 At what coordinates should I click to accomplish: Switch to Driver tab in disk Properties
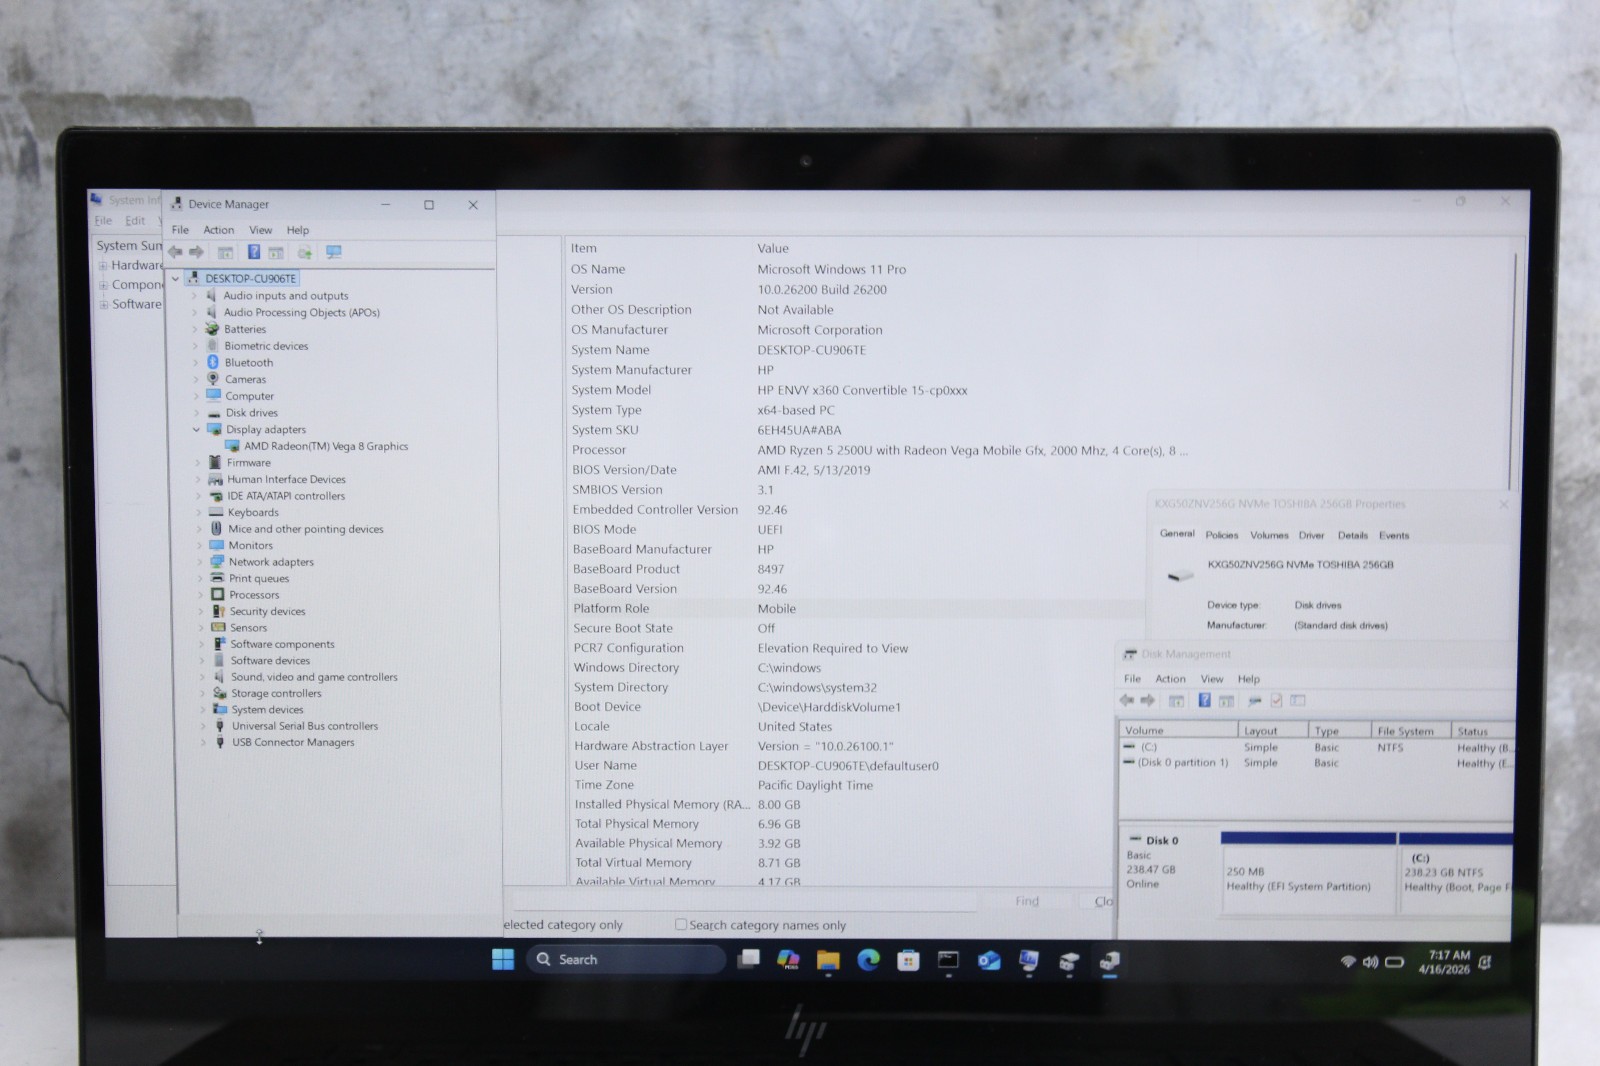click(1311, 535)
